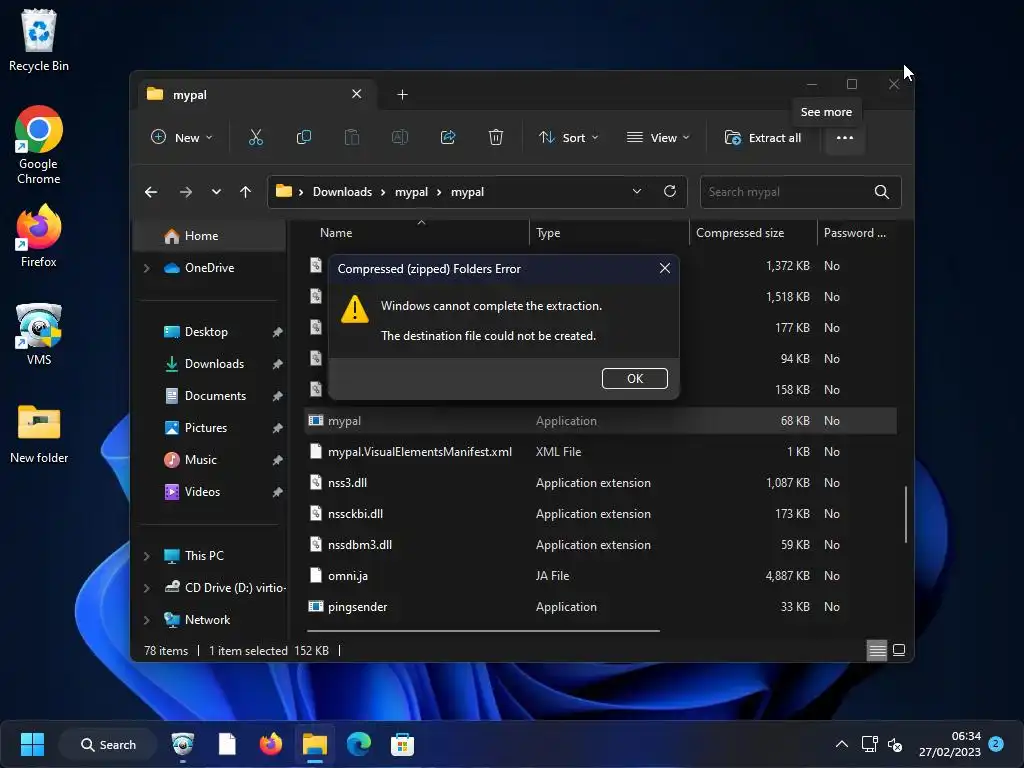
Task: Click the vertical scrollbar of file list
Action: [905, 514]
